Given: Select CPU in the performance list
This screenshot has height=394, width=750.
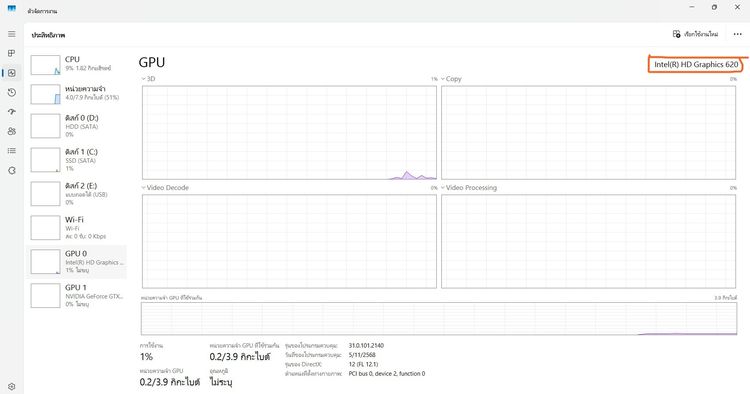Looking at the screenshot, I should [x=77, y=65].
